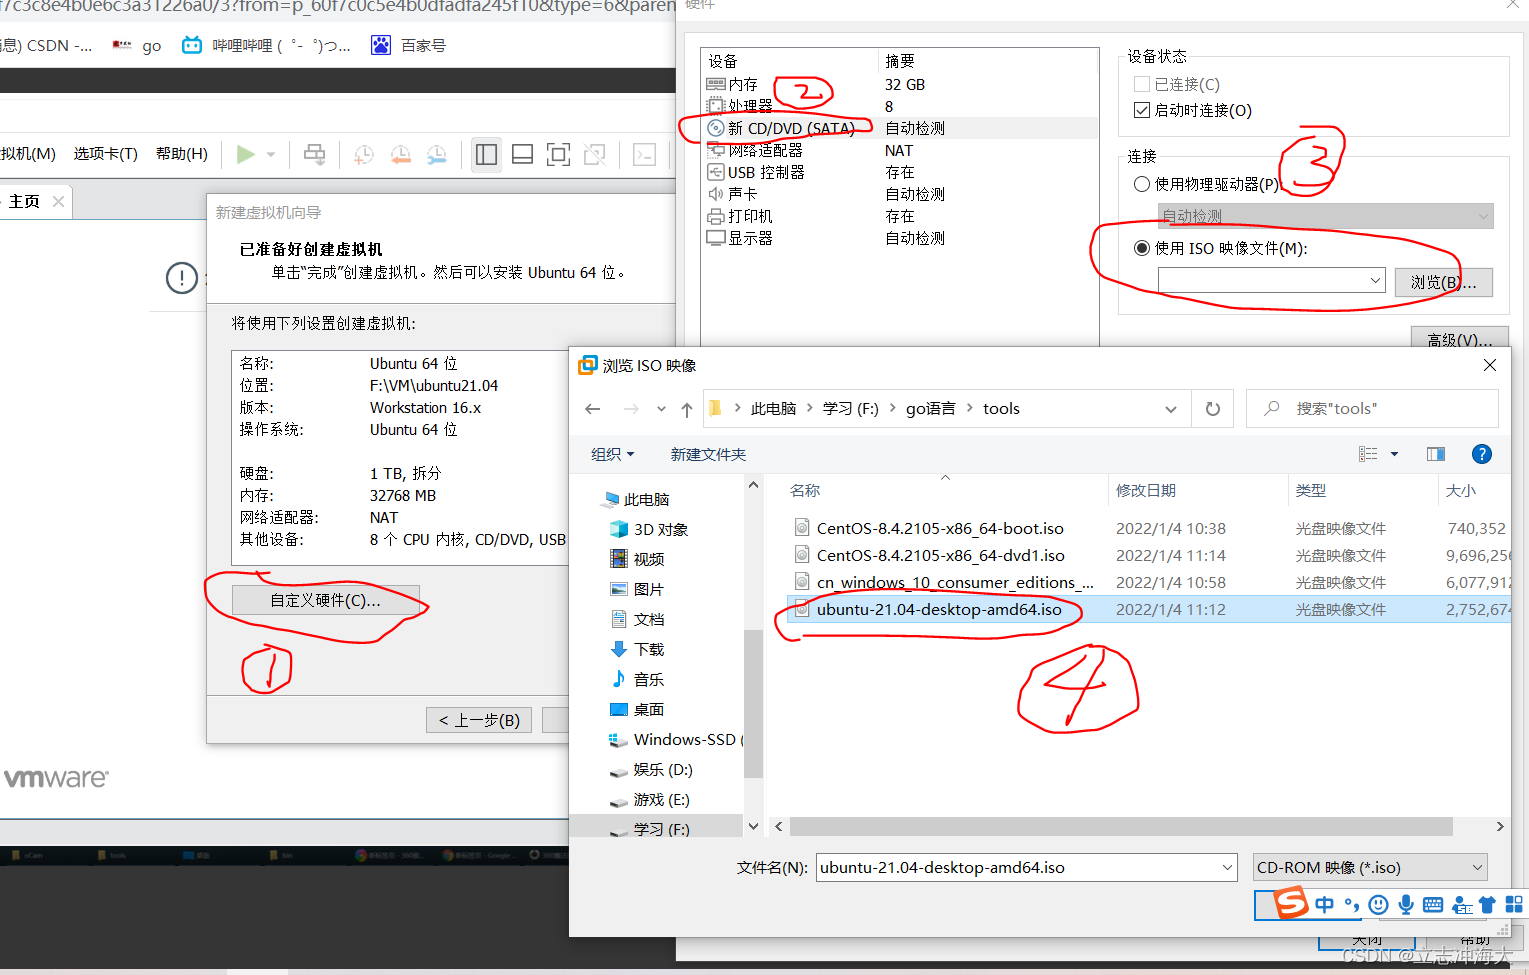
Task: Click the unity mode toolbar icon
Action: coord(595,154)
